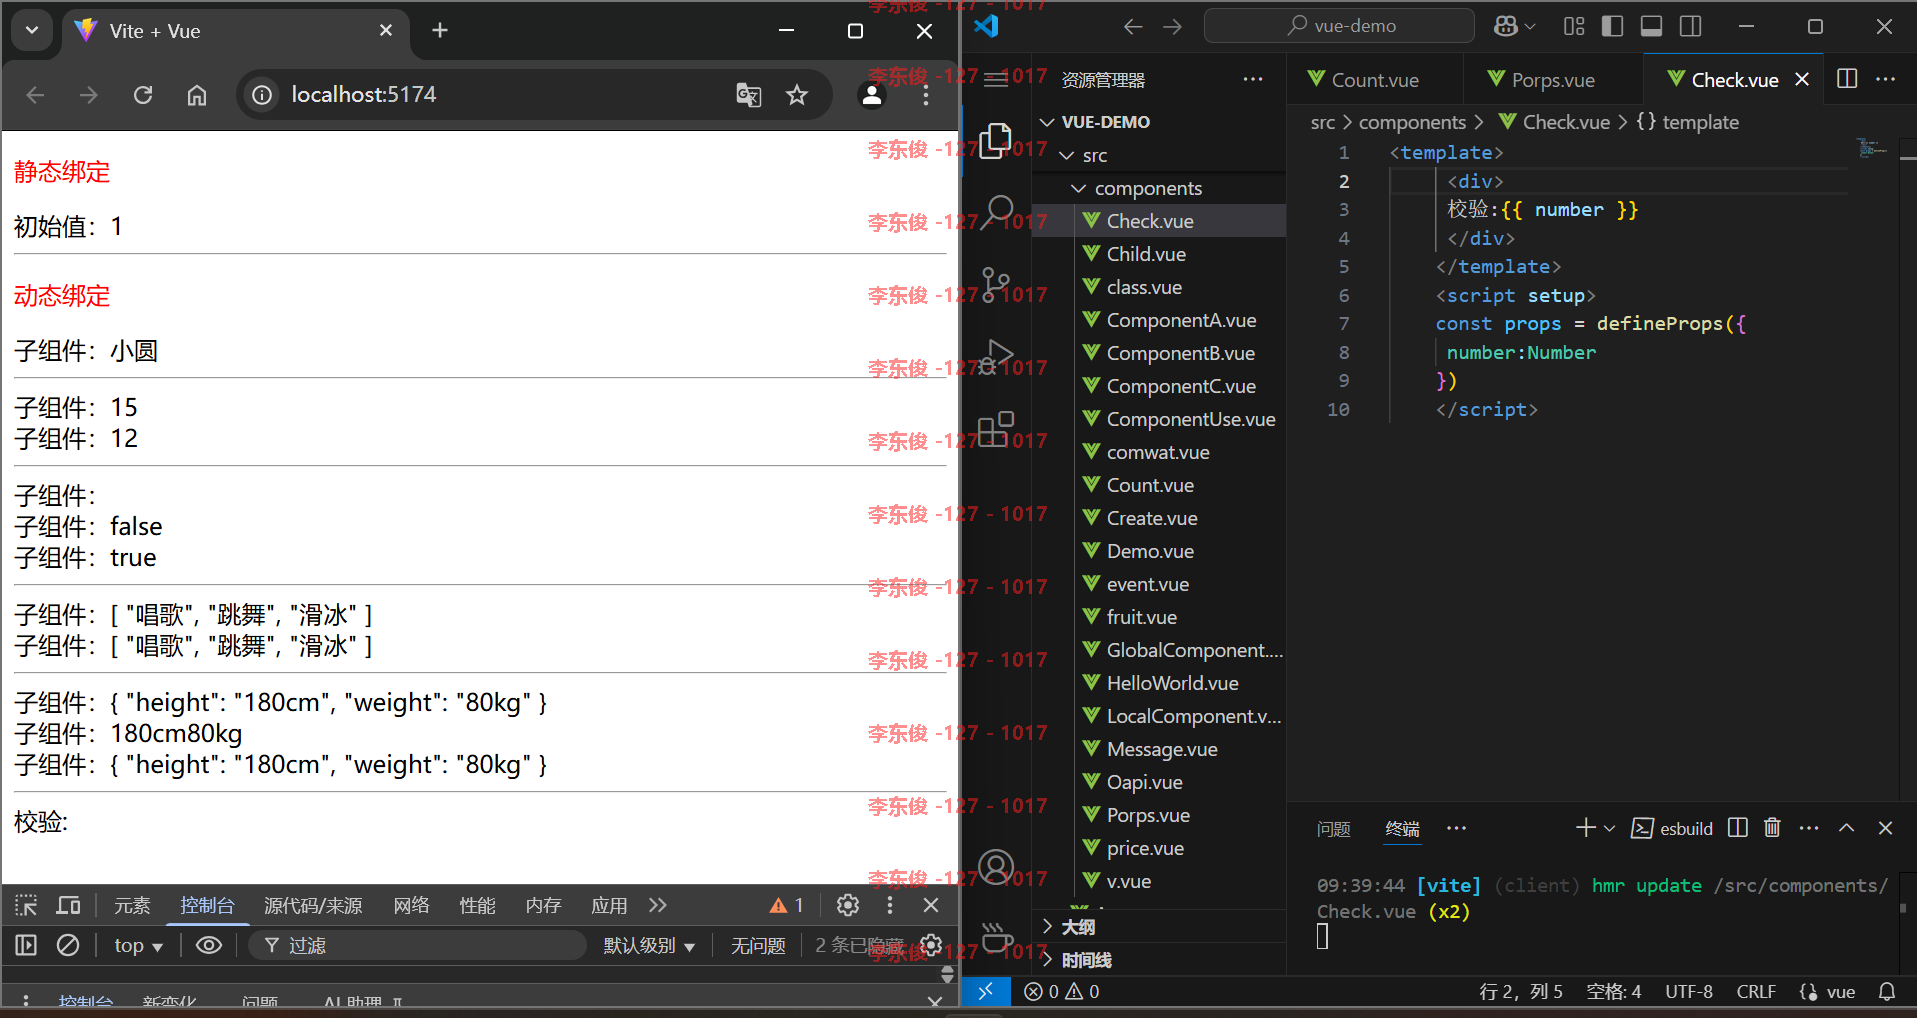Toggle the console sidebar in DevTools
The height and width of the screenshot is (1018, 1917).
click(x=26, y=945)
